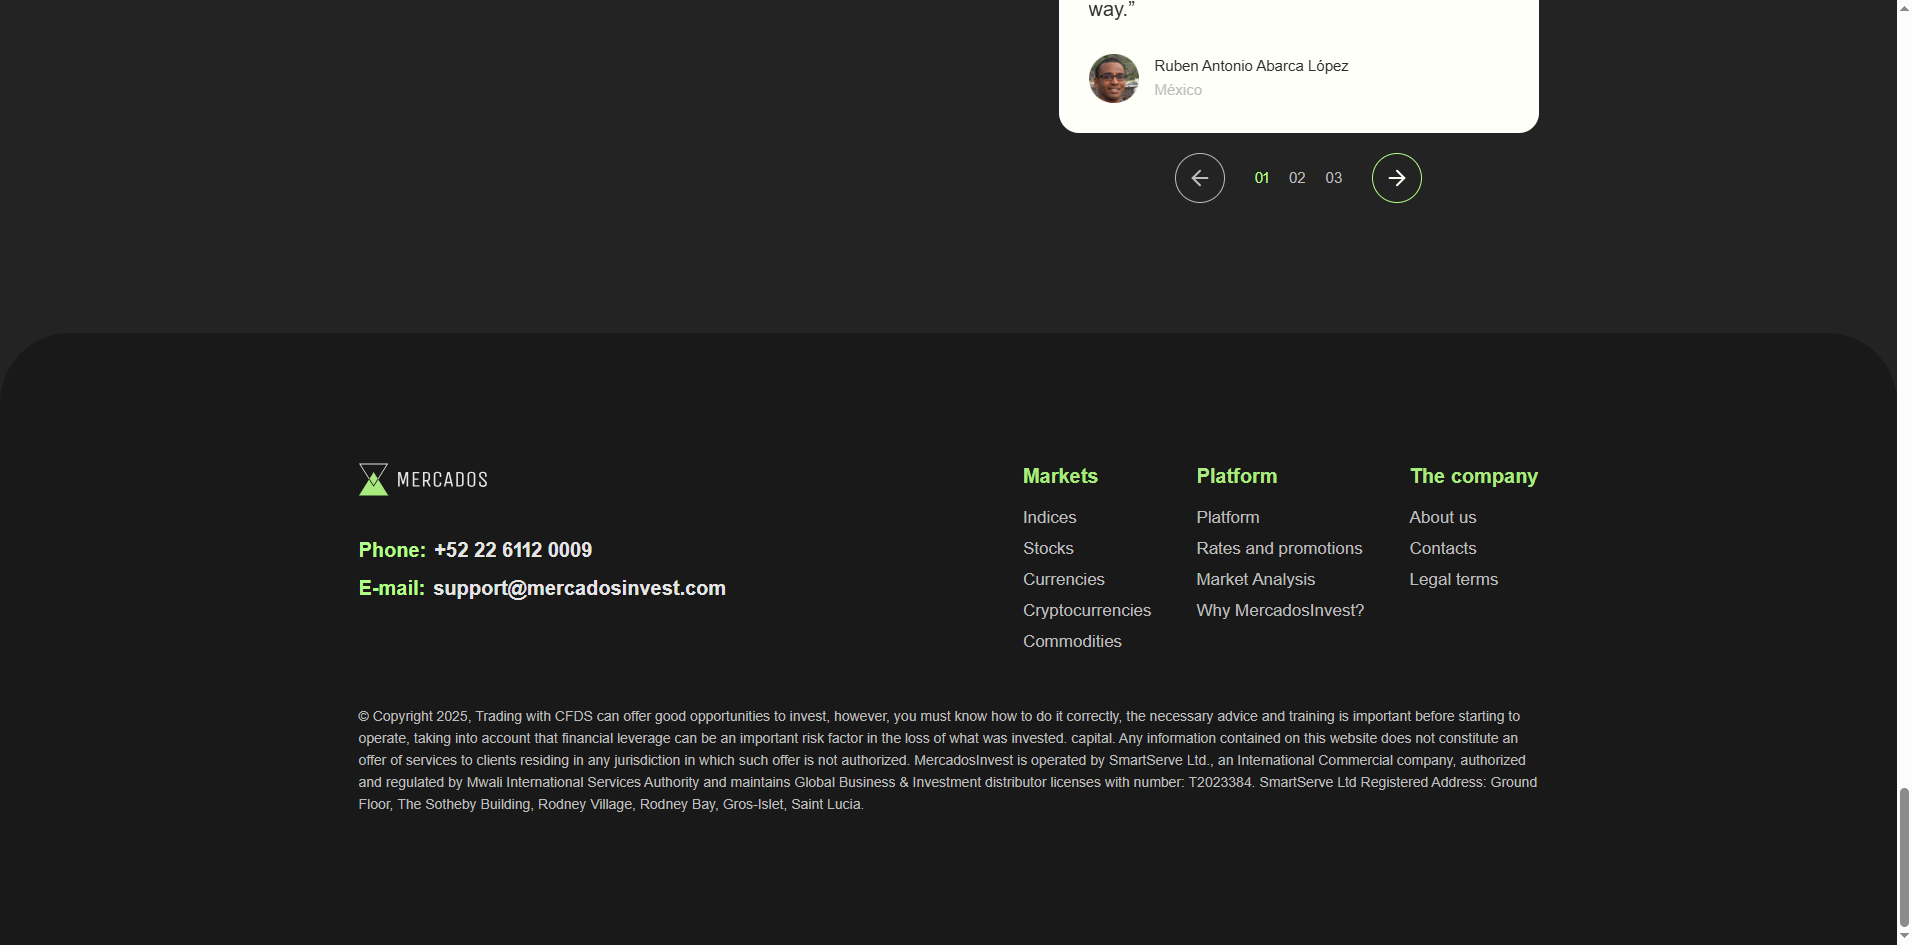The height and width of the screenshot is (945, 1912).
Task: Click the previous testimonial arrow button
Action: click(1199, 178)
